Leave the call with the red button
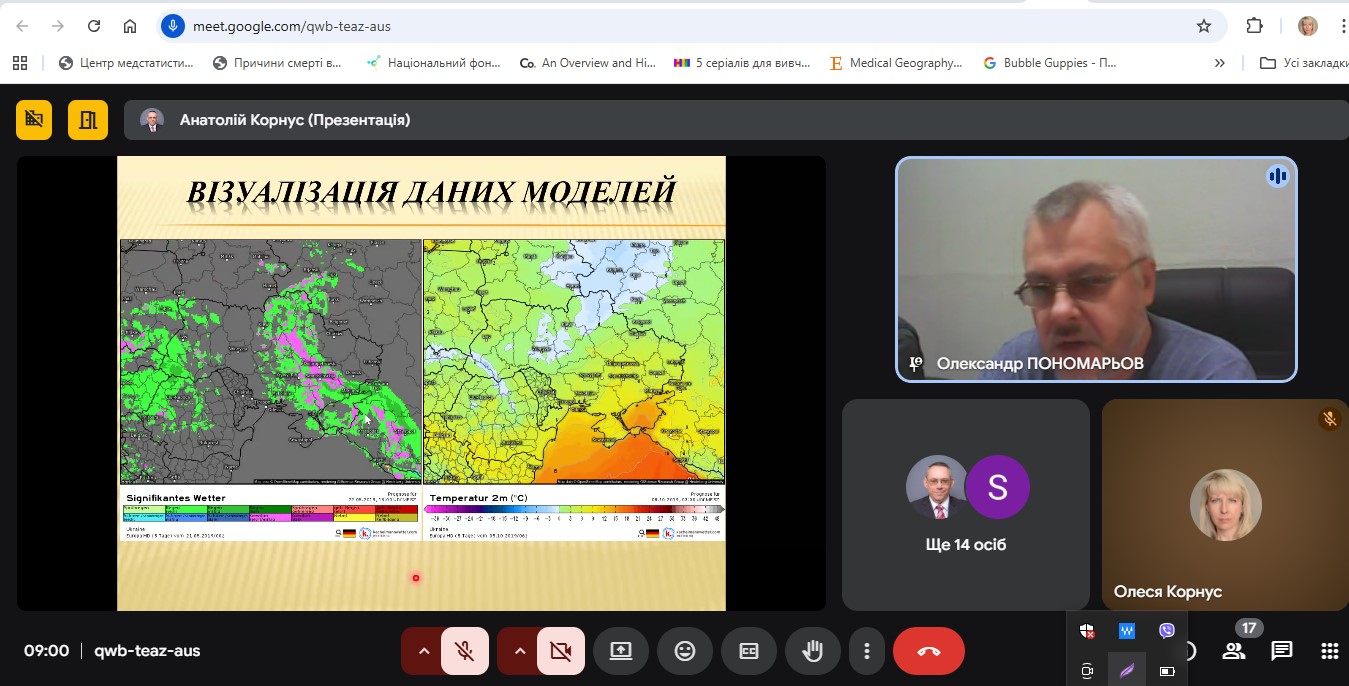 point(928,651)
